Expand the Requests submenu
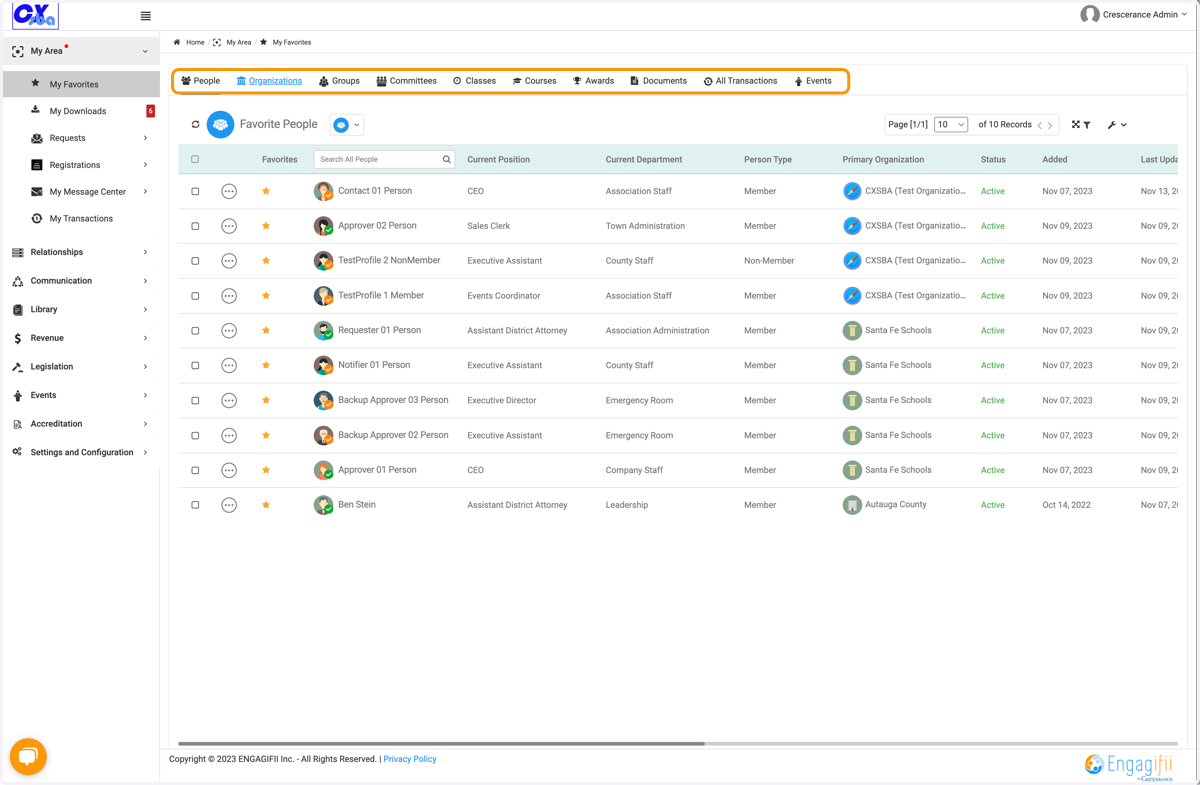 coord(145,138)
